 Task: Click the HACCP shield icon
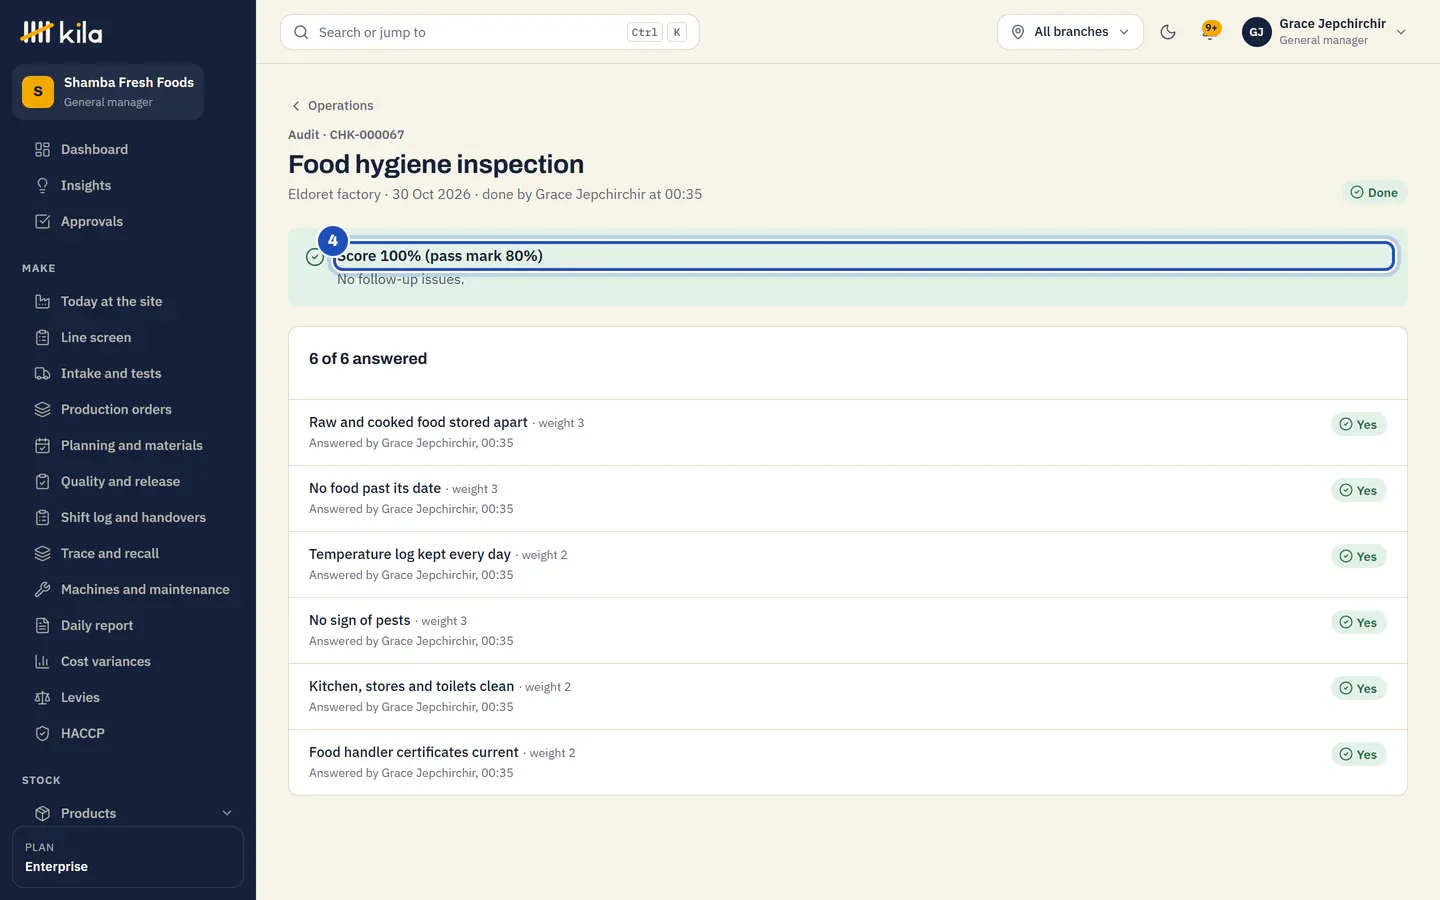(x=42, y=734)
